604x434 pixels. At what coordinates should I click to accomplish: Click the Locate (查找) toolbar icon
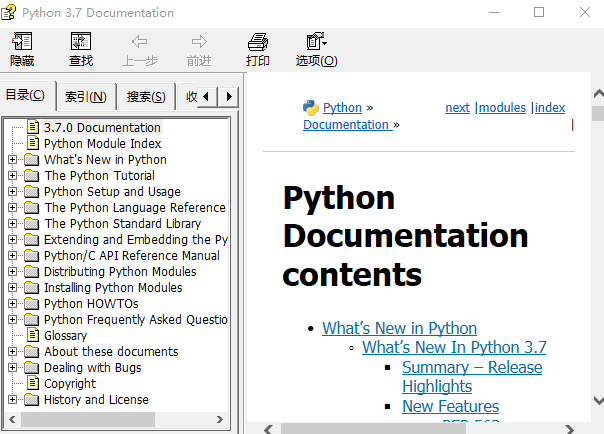[x=81, y=42]
